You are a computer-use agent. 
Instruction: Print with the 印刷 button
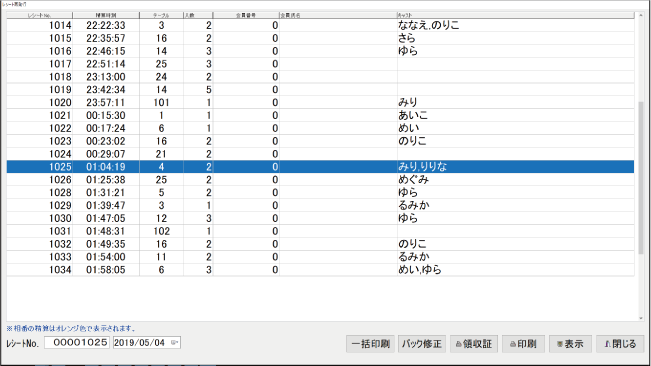click(x=523, y=344)
